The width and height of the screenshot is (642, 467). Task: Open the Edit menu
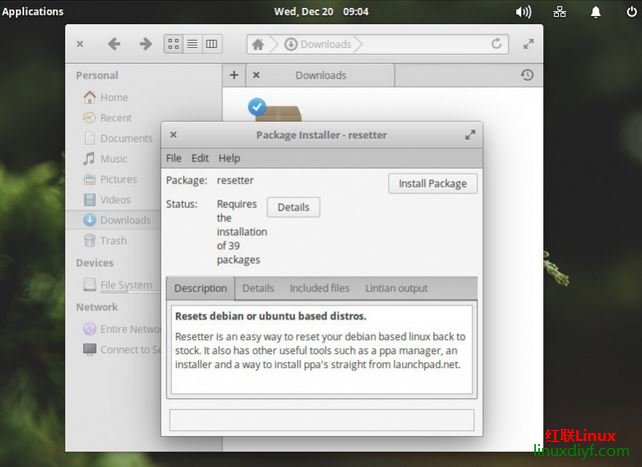click(200, 158)
